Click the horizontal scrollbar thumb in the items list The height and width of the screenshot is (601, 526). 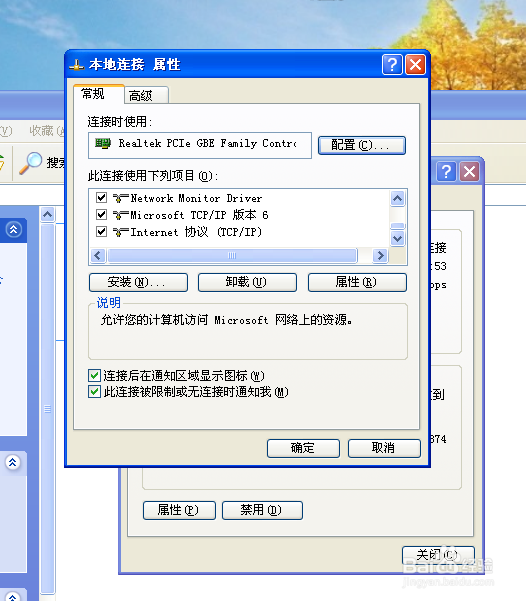232,256
